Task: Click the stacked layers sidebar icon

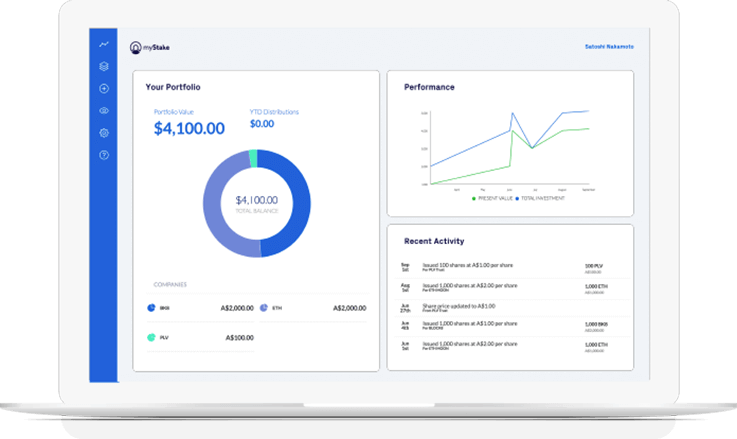Action: point(104,67)
